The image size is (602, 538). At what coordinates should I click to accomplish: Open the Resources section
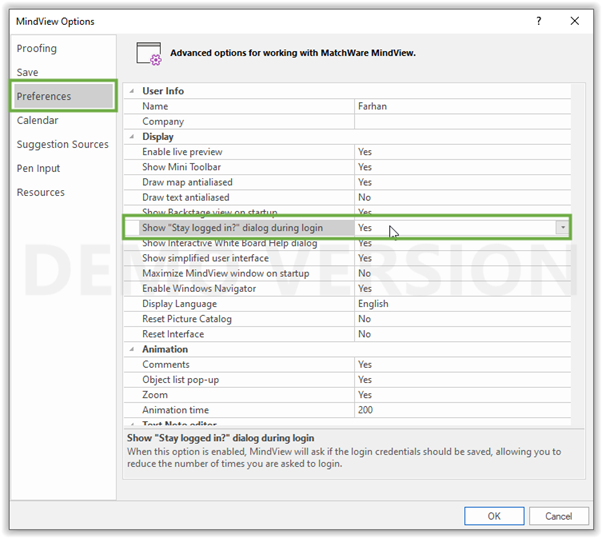(x=40, y=192)
